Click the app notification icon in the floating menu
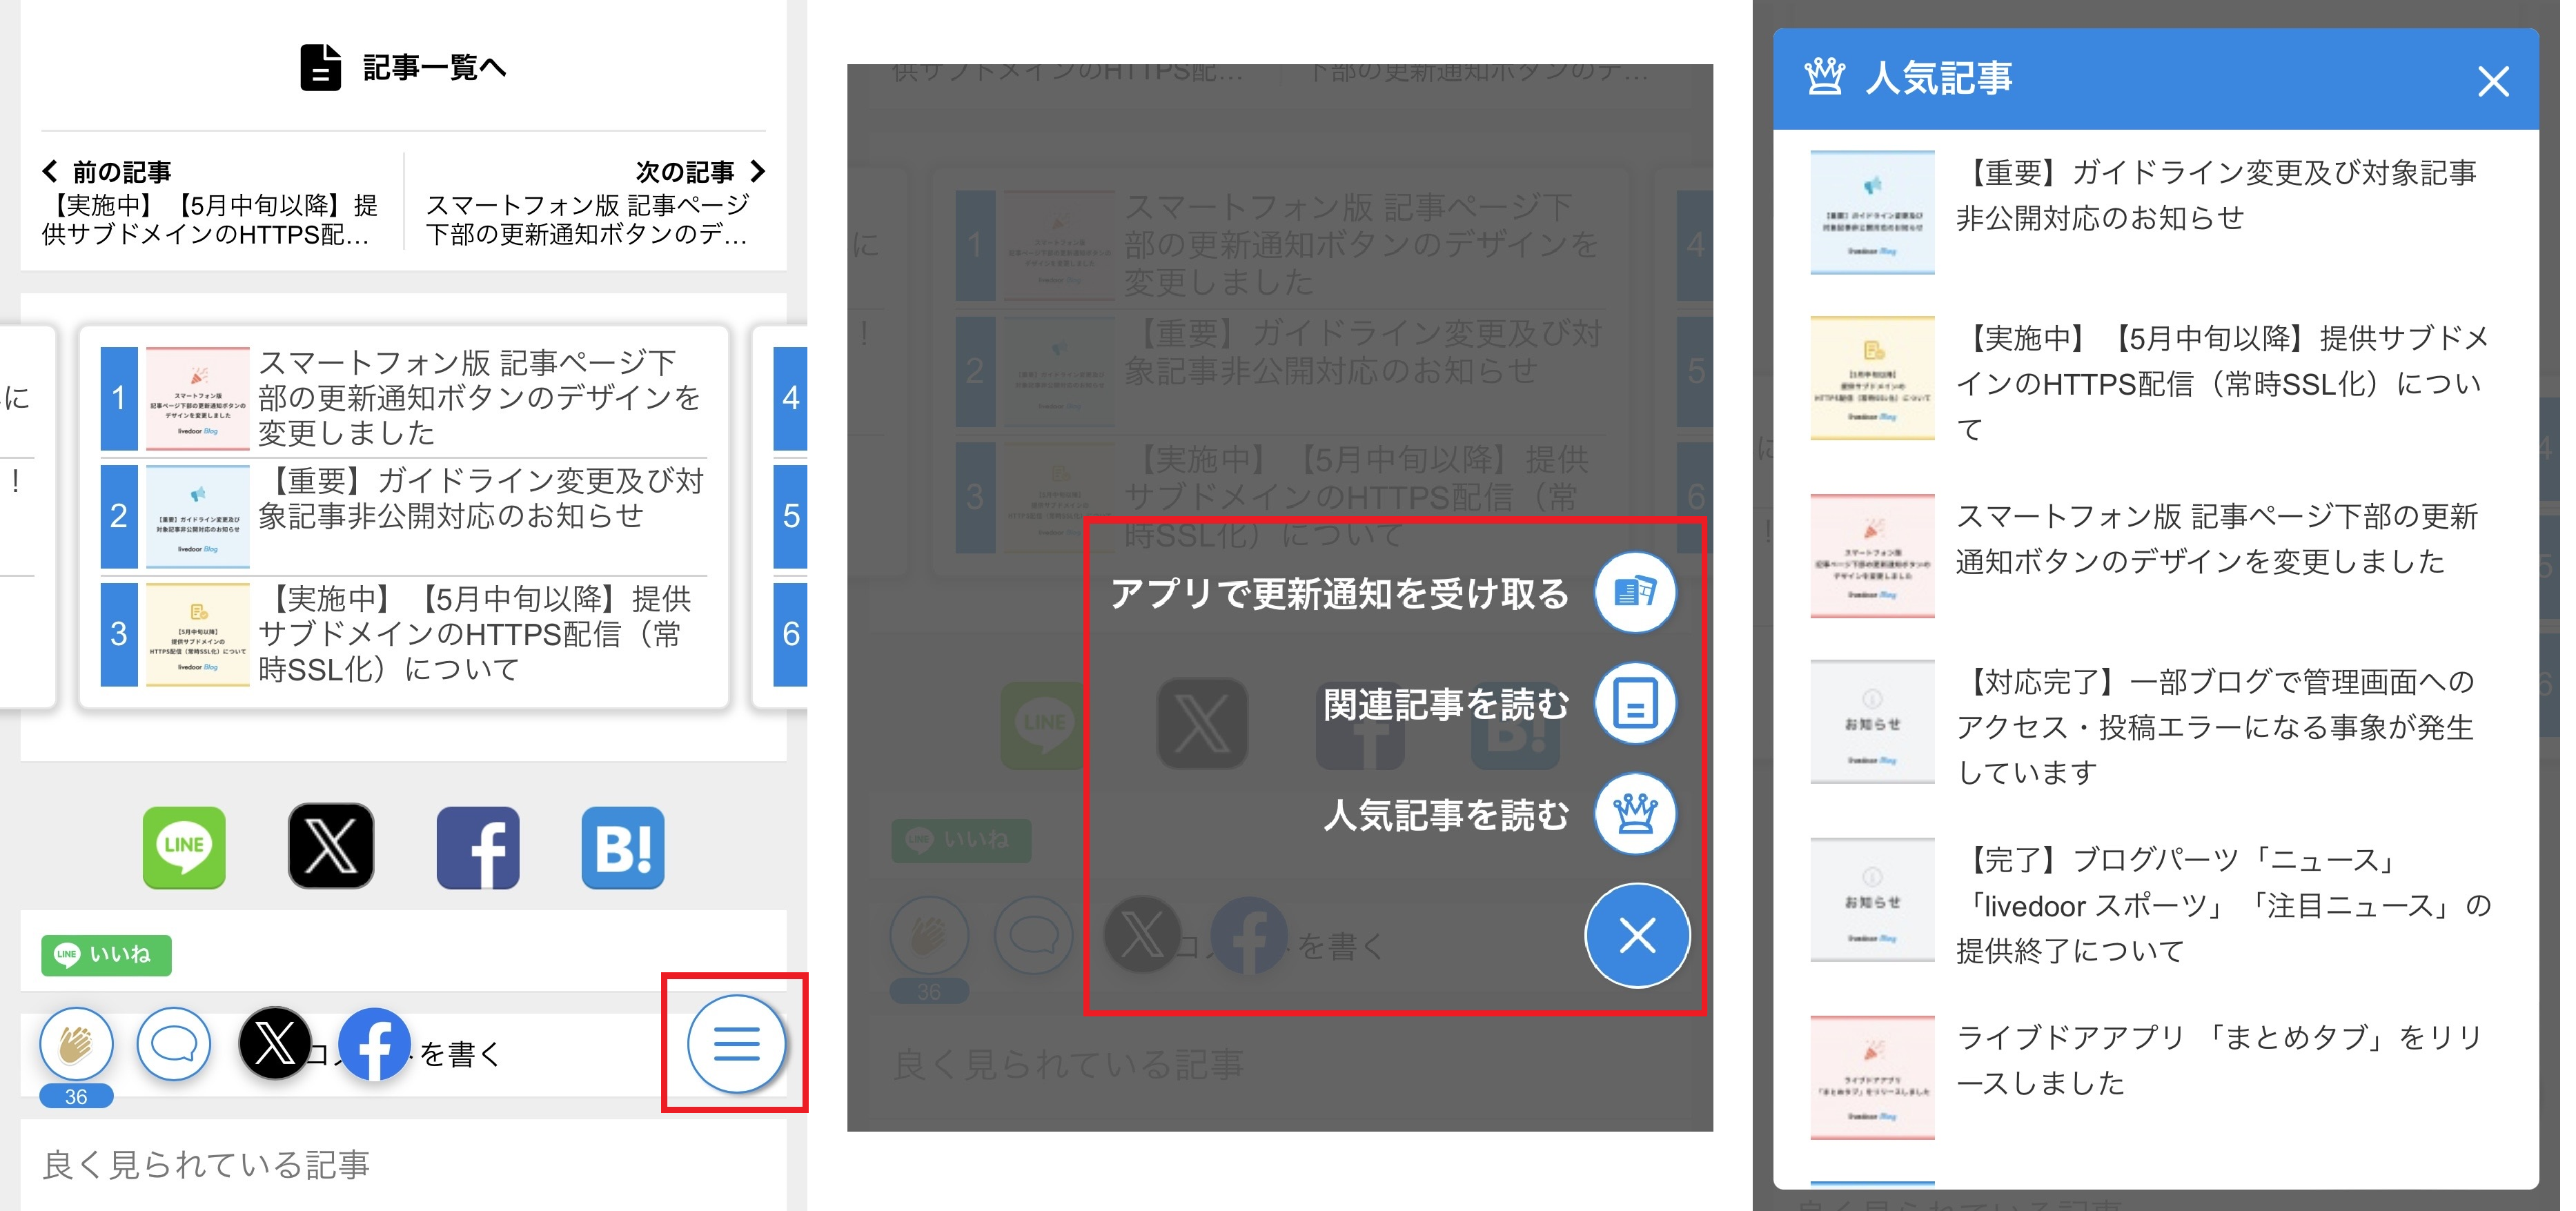The height and width of the screenshot is (1211, 2576). [x=1635, y=592]
